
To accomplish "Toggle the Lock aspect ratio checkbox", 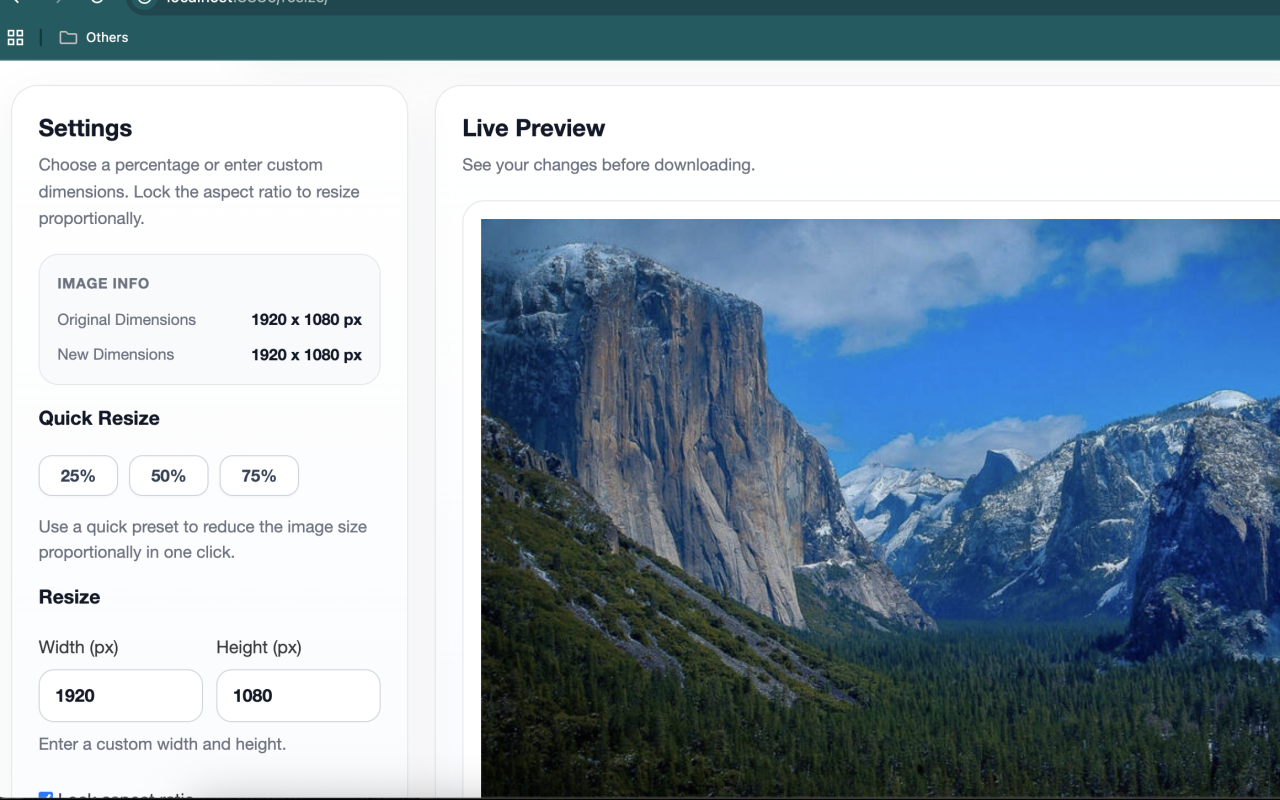I will click(45, 796).
